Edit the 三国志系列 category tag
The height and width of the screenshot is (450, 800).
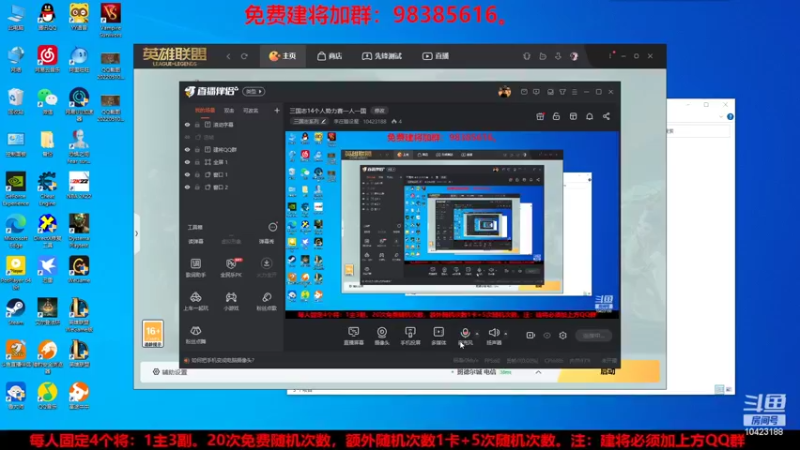pos(310,121)
